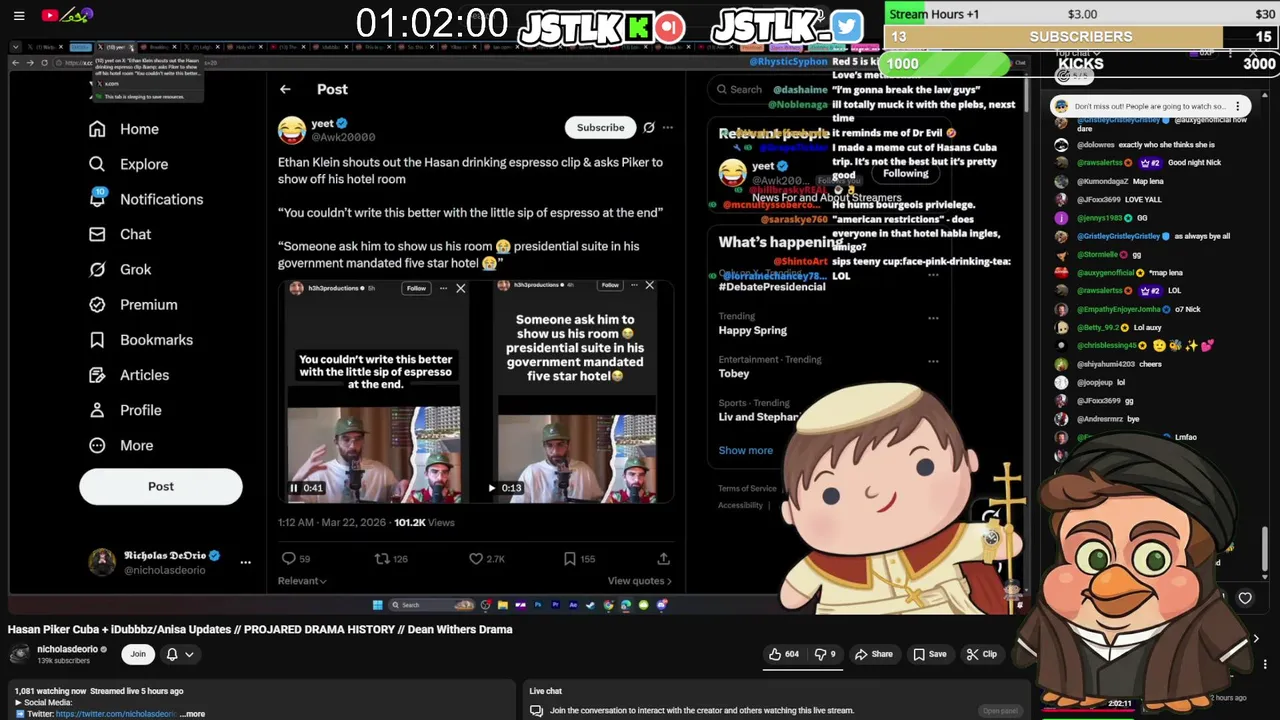Toggle Following button in Relevant people

coord(905,173)
